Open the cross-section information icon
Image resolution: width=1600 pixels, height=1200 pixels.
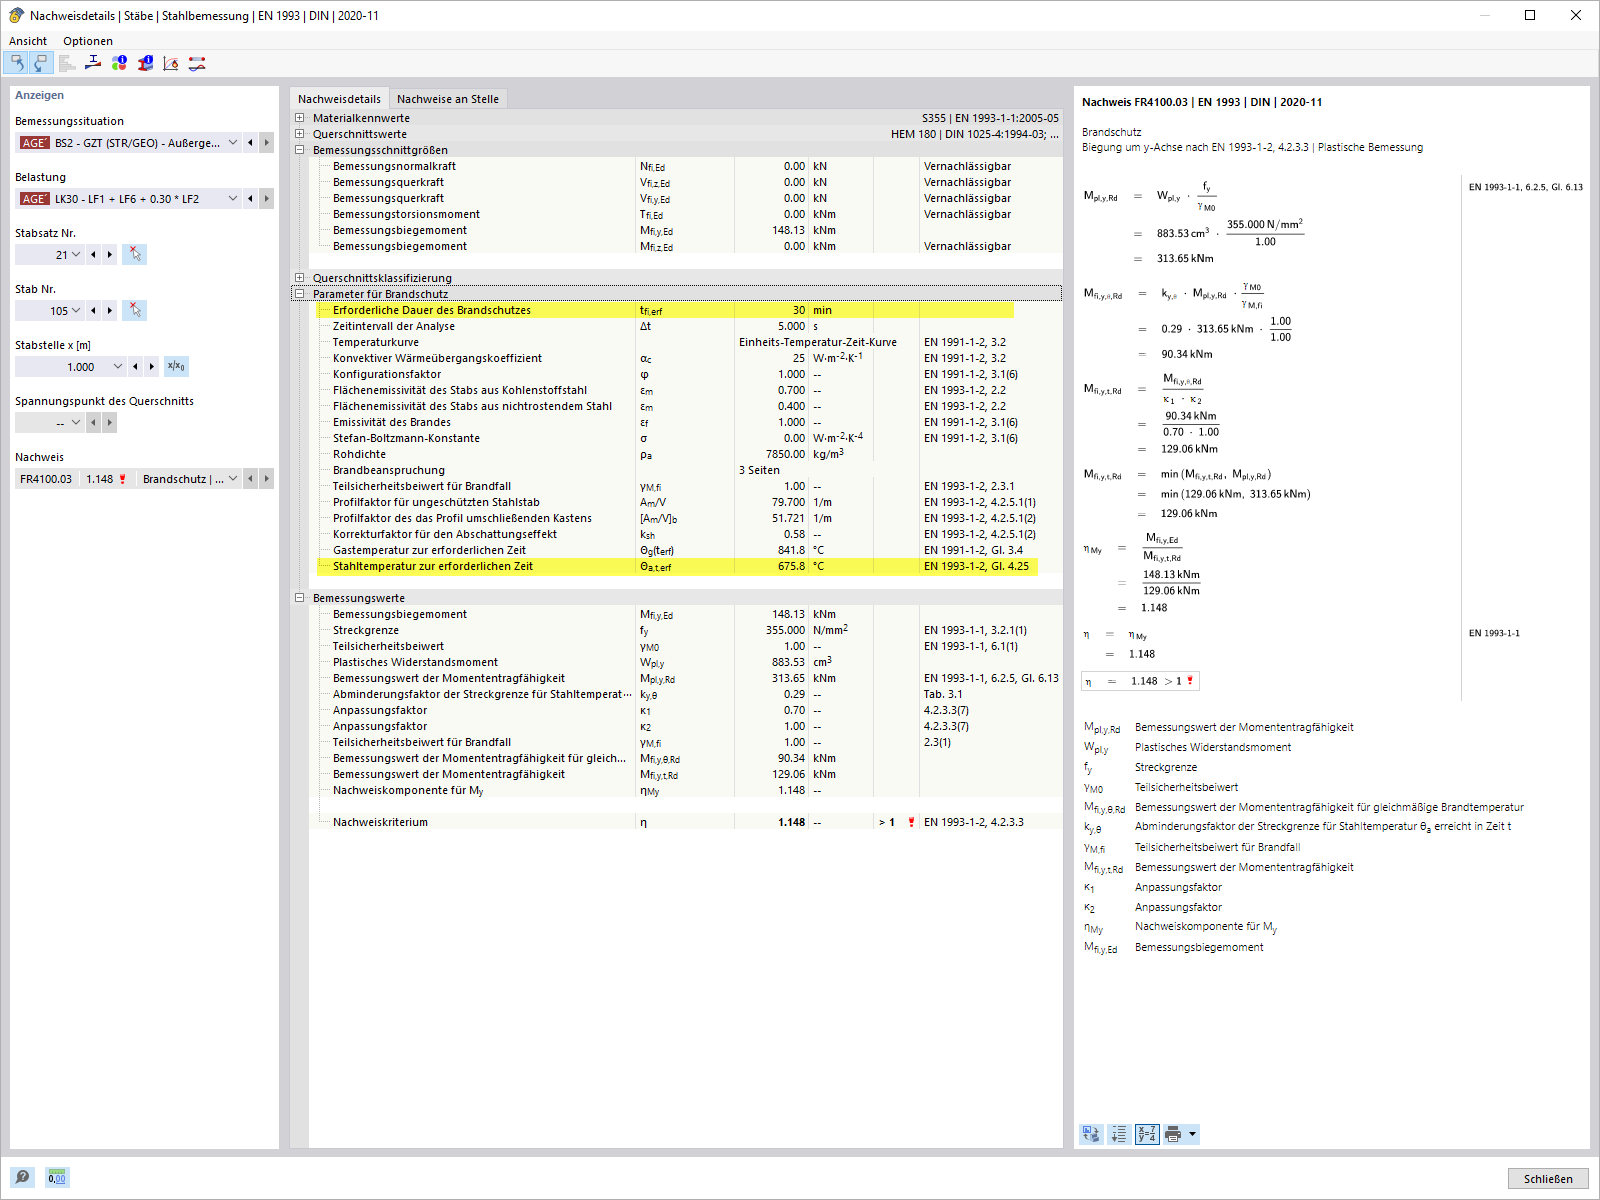pyautogui.click(x=144, y=63)
